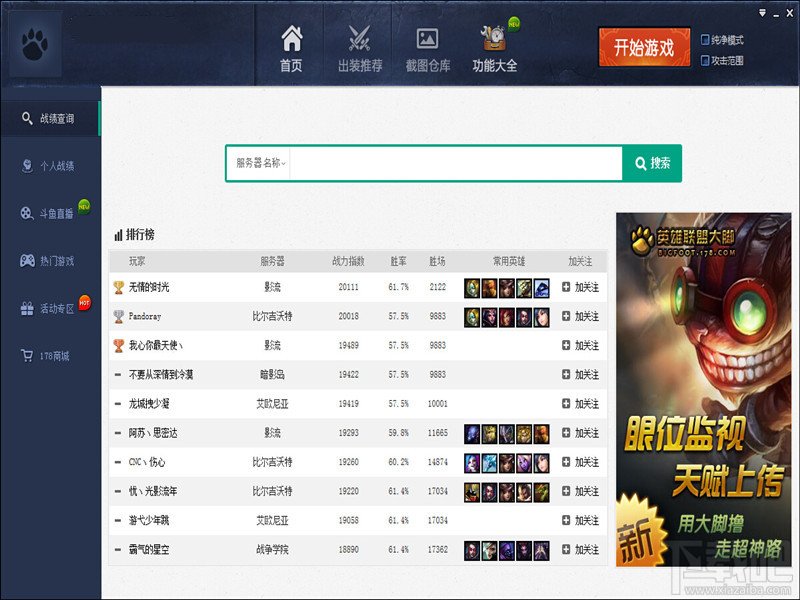Open the 截图仓库 tab
This screenshot has width=800, height=600.
[x=428, y=49]
